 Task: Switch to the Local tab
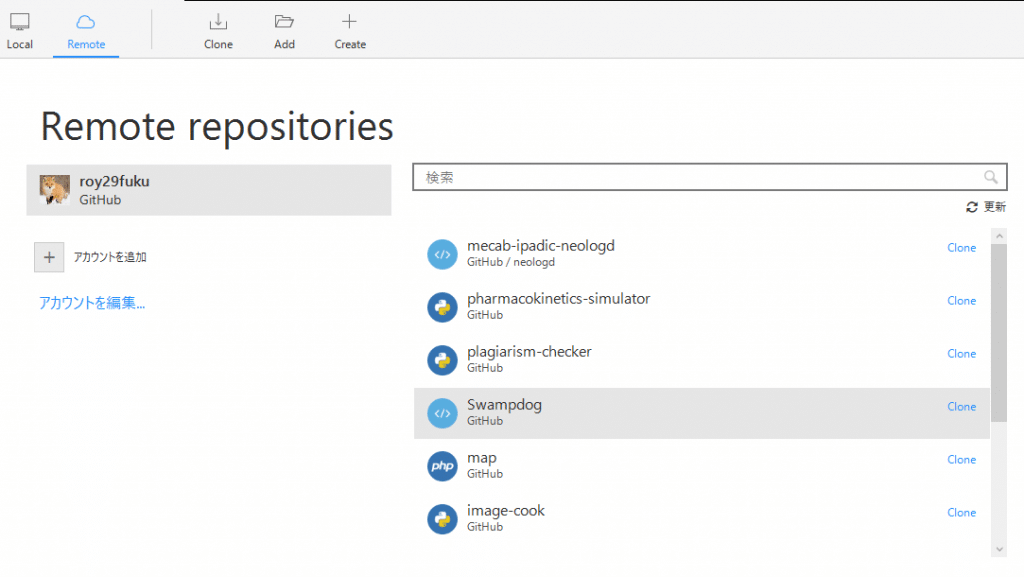20,30
